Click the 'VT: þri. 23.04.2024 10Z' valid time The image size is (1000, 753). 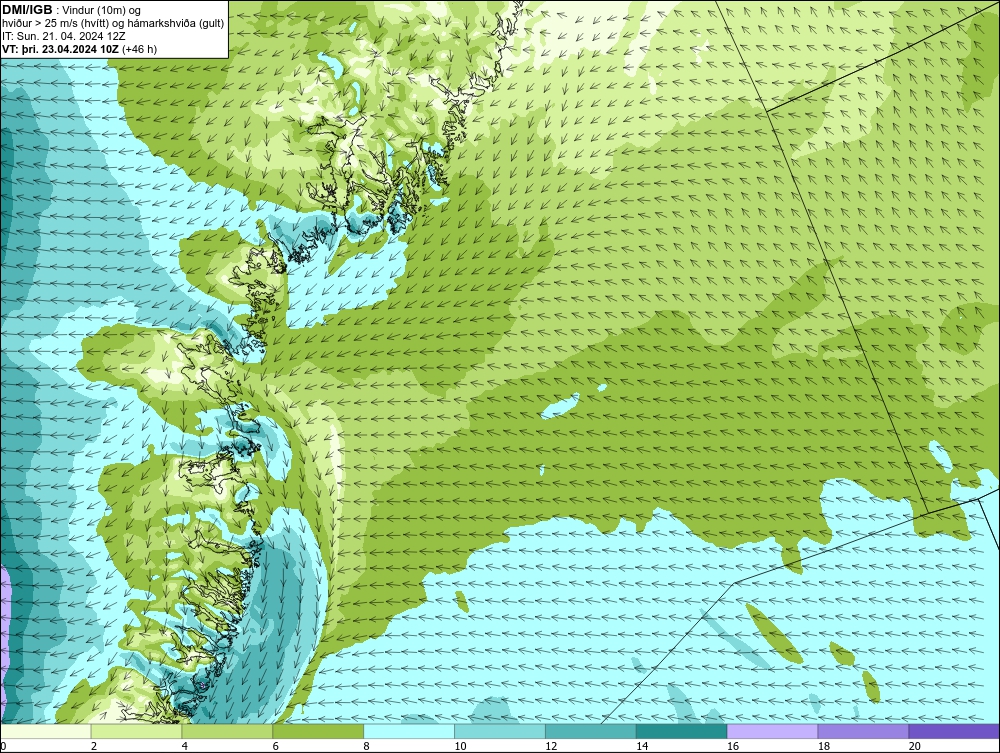tap(59, 49)
